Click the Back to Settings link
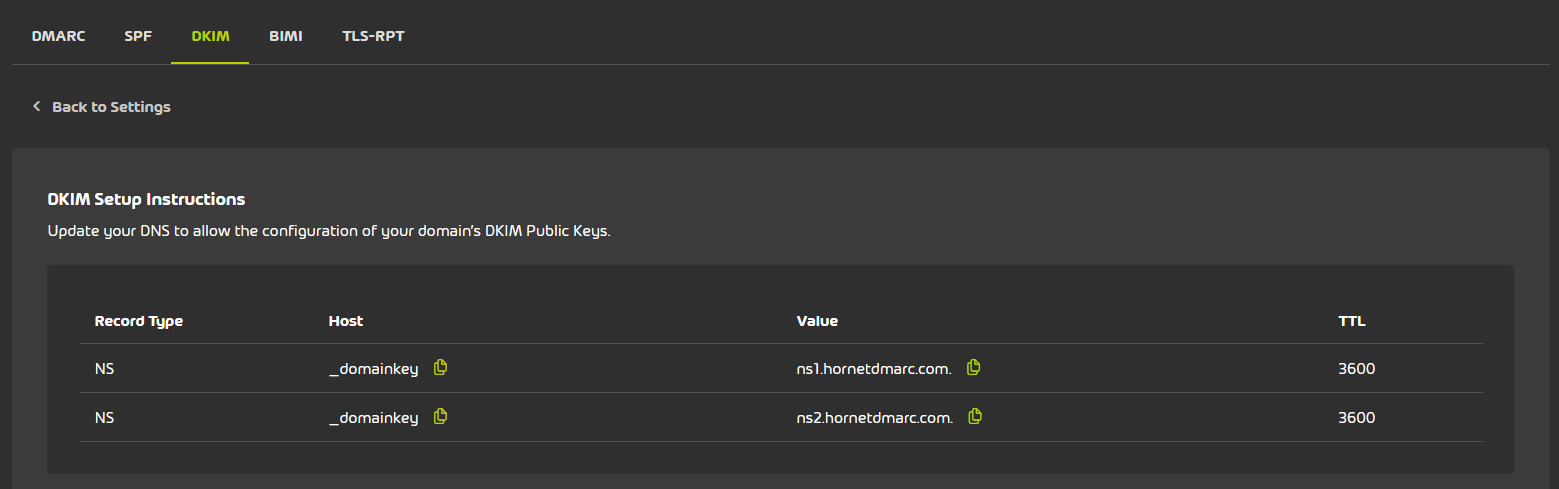 [x=111, y=107]
